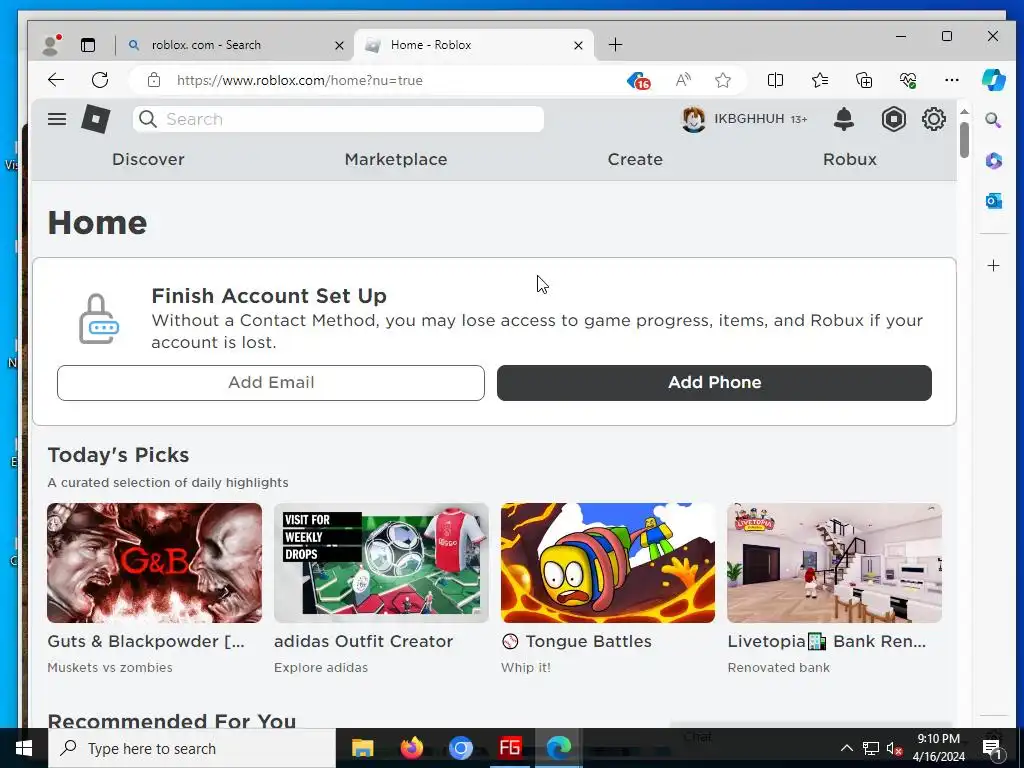This screenshot has width=1024, height=768.
Task: Click the adidas Outfit Creator thumbnail
Action: (x=381, y=562)
